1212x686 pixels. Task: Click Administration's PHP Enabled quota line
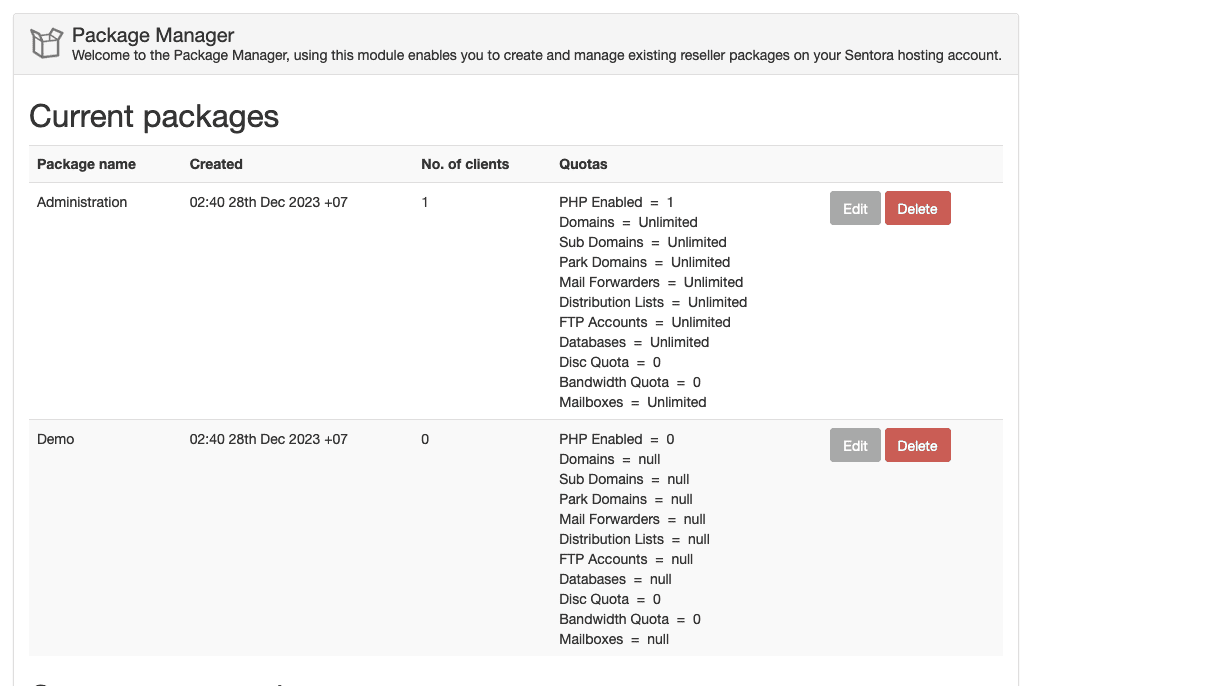616,202
